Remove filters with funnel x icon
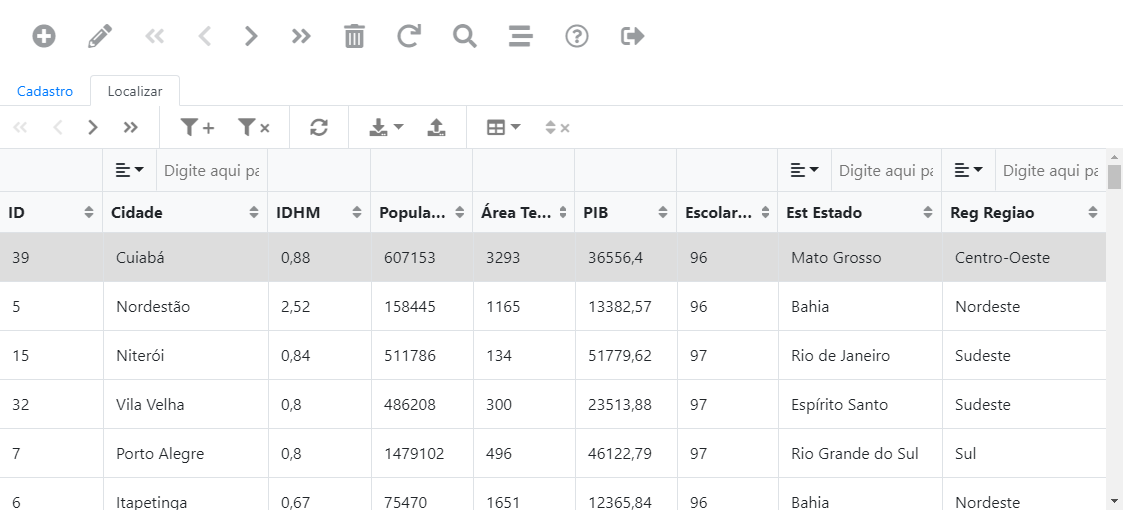The width and height of the screenshot is (1123, 510). 254,127
